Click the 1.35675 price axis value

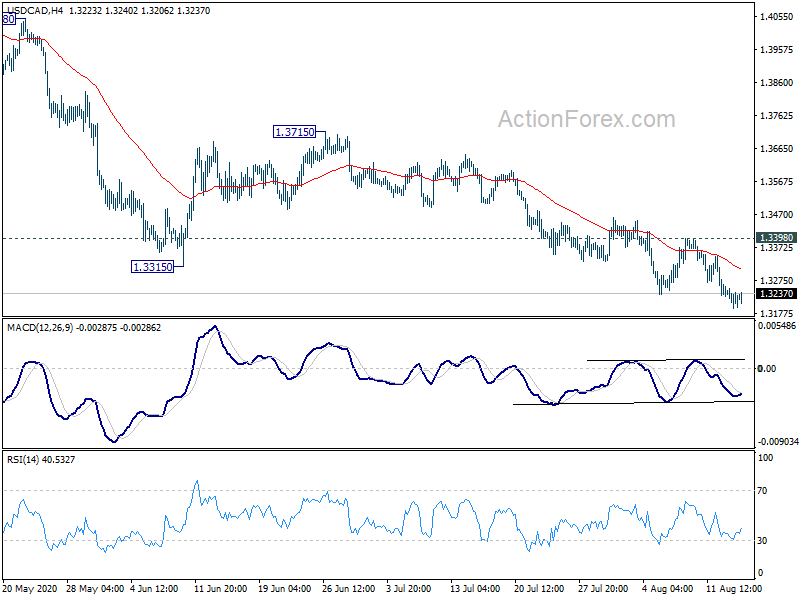[x=777, y=182]
